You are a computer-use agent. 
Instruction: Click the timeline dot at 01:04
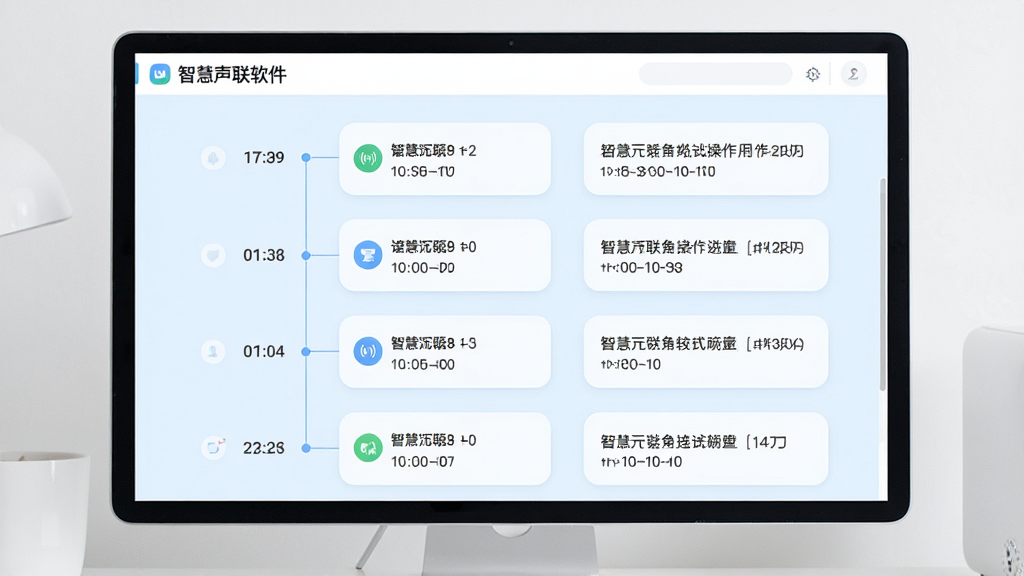pyautogui.click(x=306, y=351)
